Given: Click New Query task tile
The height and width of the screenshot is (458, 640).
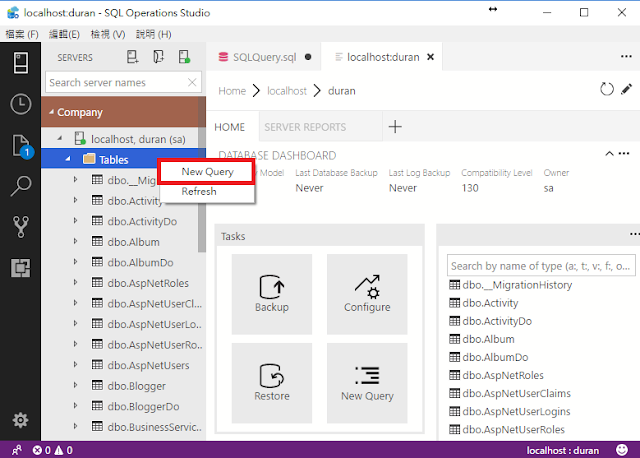Looking at the screenshot, I should pos(367,383).
